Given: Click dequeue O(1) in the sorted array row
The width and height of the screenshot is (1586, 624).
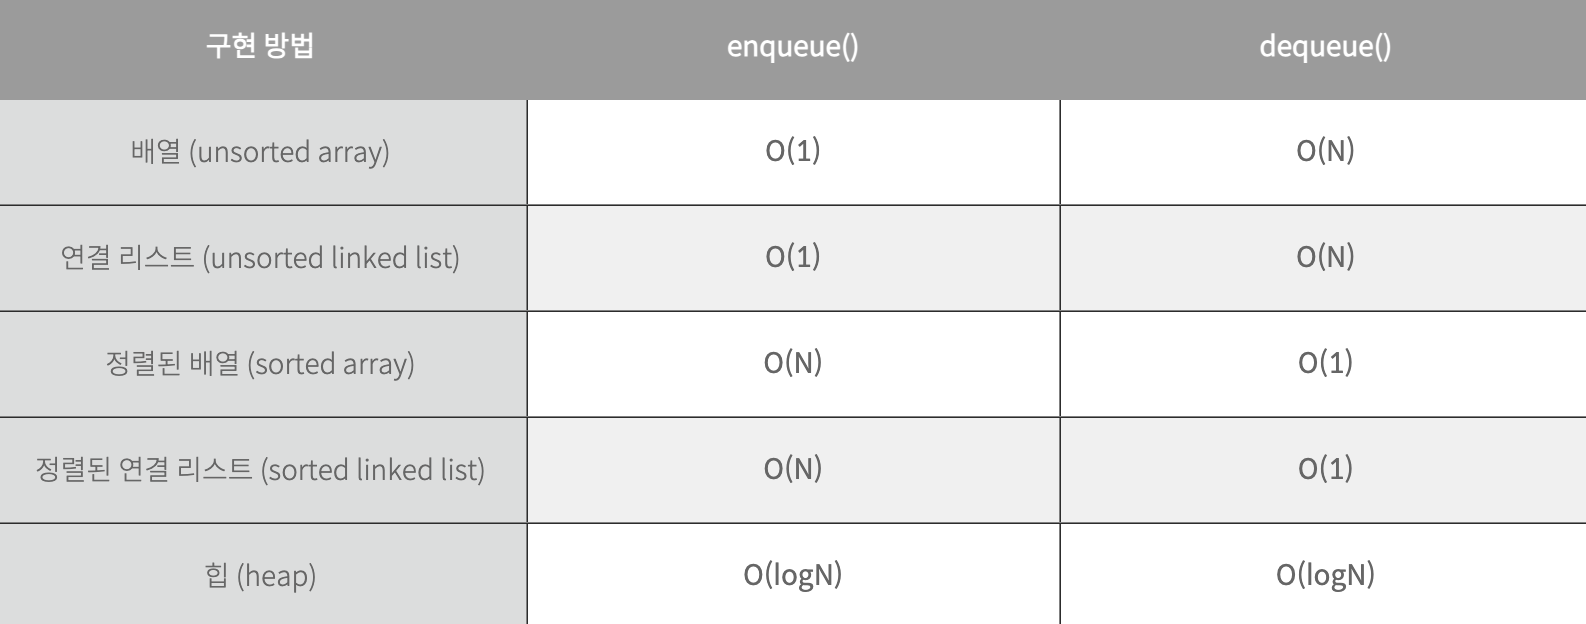Looking at the screenshot, I should click(1323, 364).
